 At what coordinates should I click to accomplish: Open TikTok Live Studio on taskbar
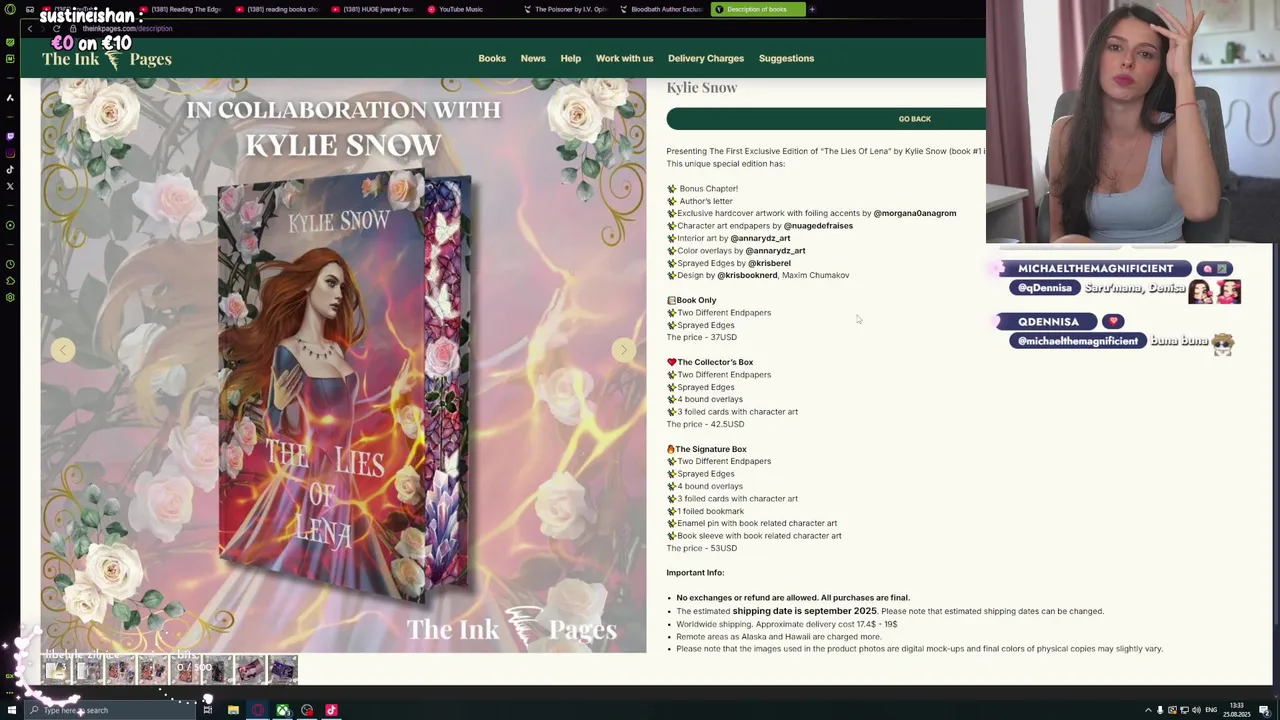click(x=331, y=710)
